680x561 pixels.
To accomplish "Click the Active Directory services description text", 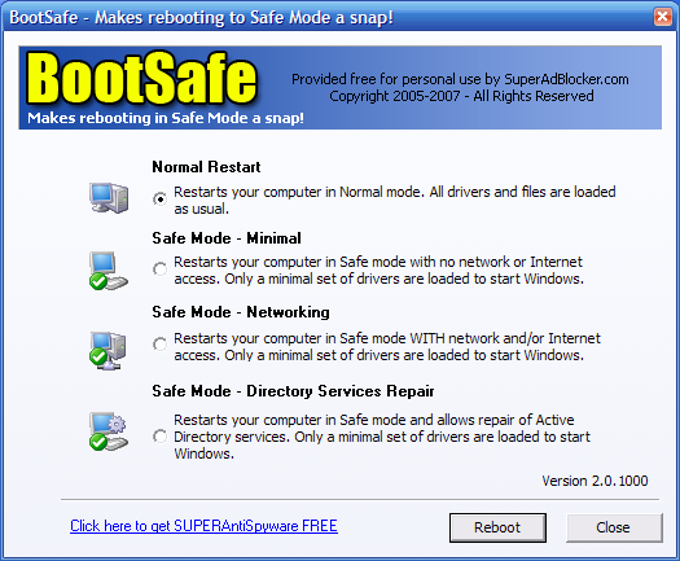I will pyautogui.click(x=382, y=437).
